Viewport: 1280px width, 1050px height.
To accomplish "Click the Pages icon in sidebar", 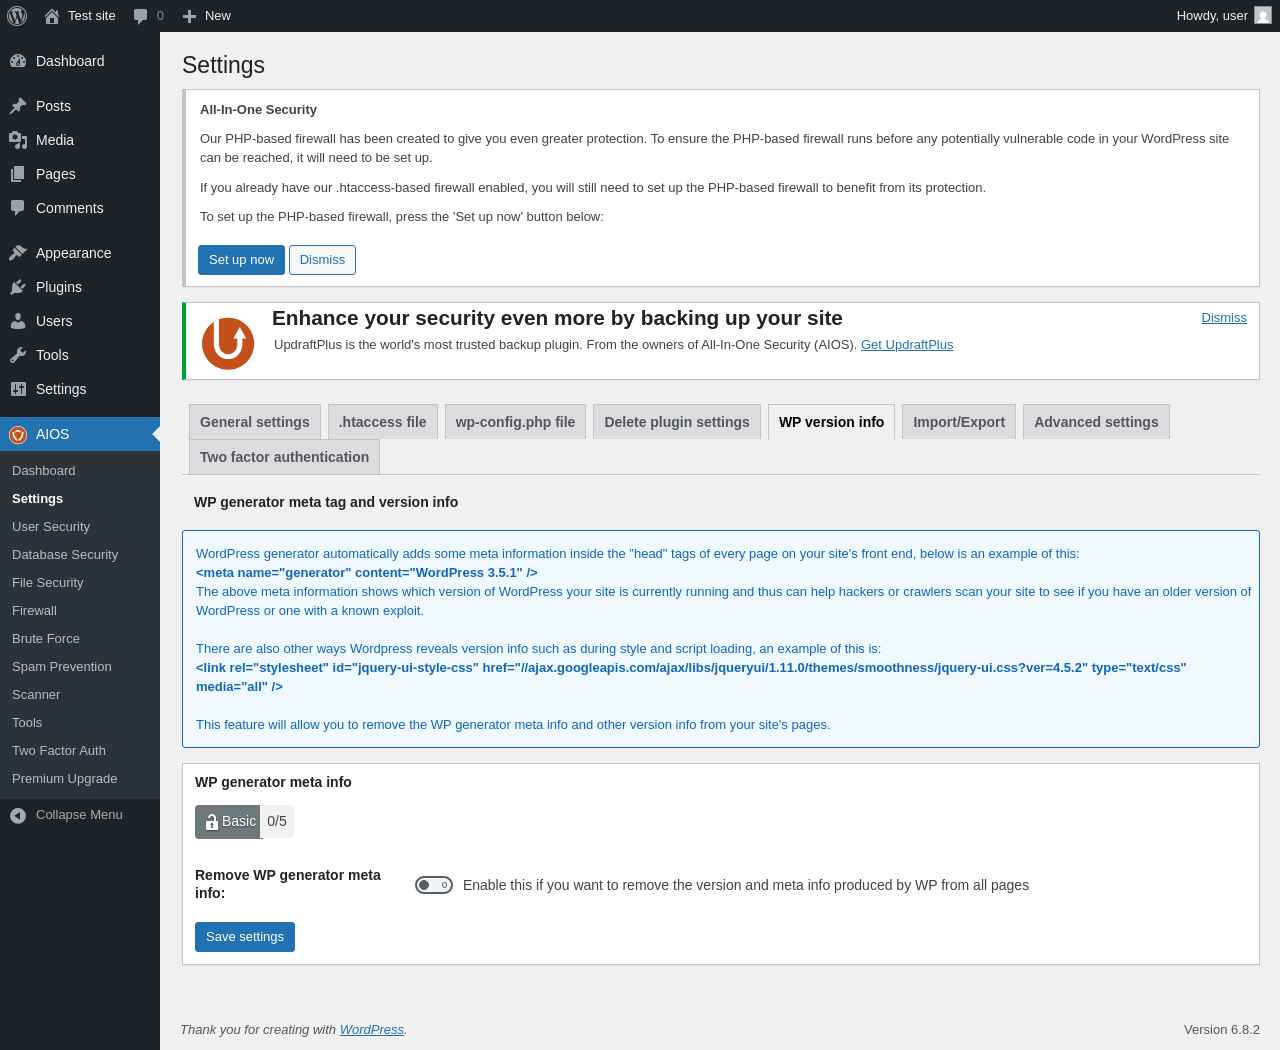I will point(18,174).
